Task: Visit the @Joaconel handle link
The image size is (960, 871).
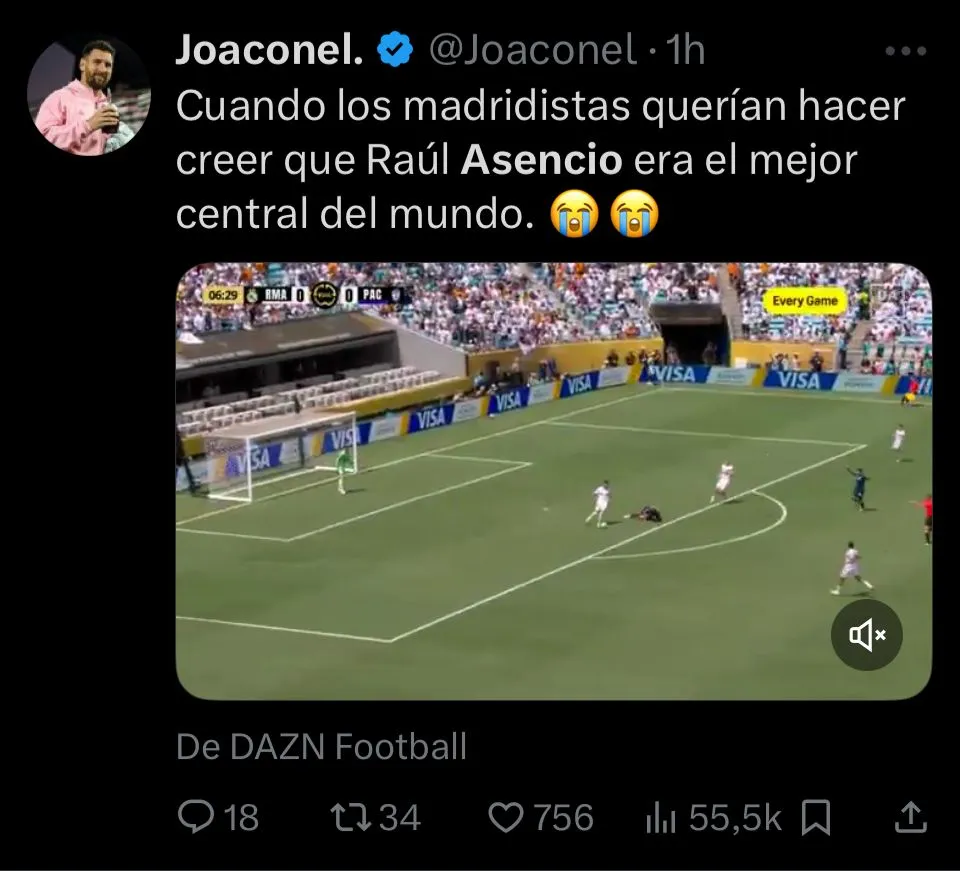Action: pyautogui.click(x=533, y=50)
